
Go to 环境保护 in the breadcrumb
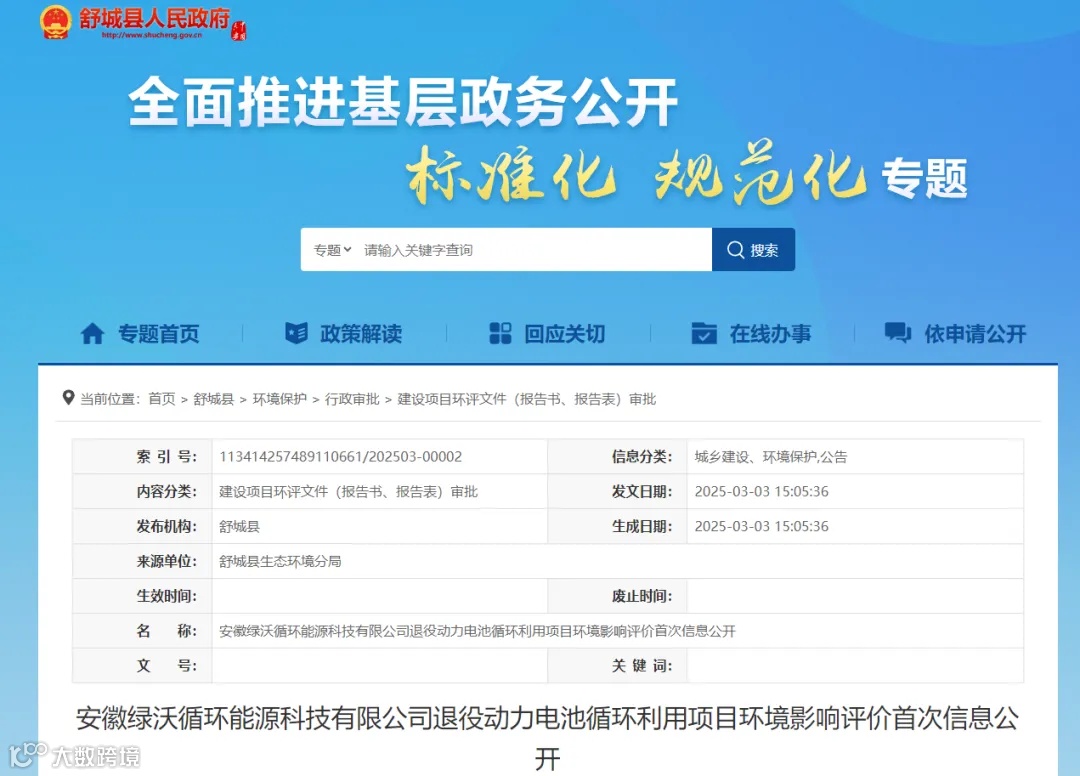pyautogui.click(x=280, y=399)
